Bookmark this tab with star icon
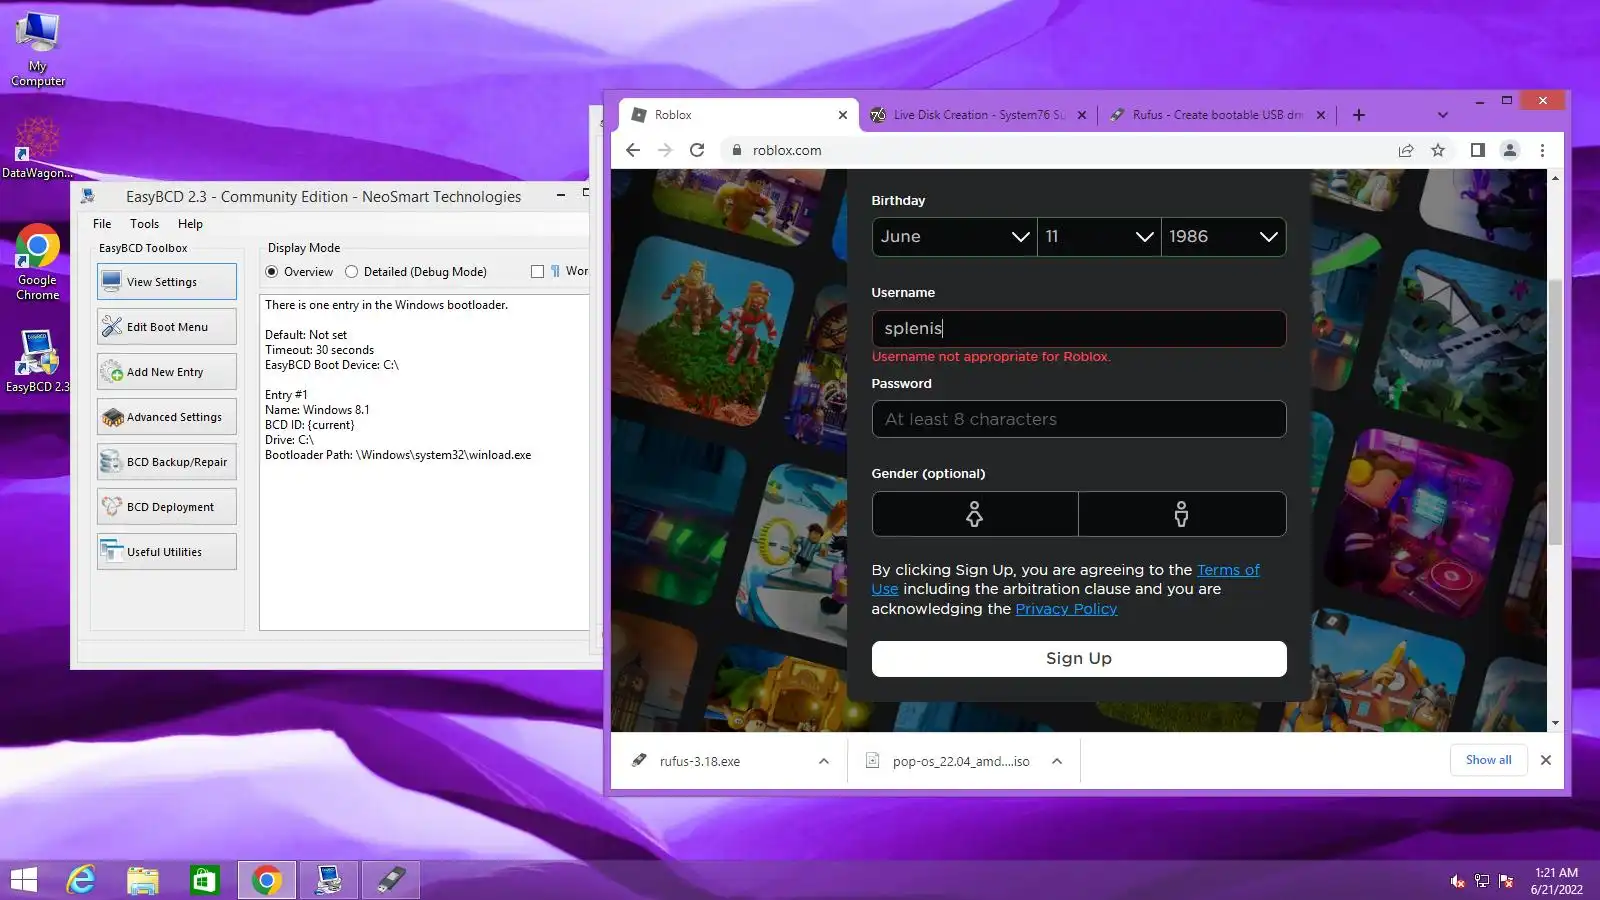The width and height of the screenshot is (1600, 900). (x=1438, y=150)
